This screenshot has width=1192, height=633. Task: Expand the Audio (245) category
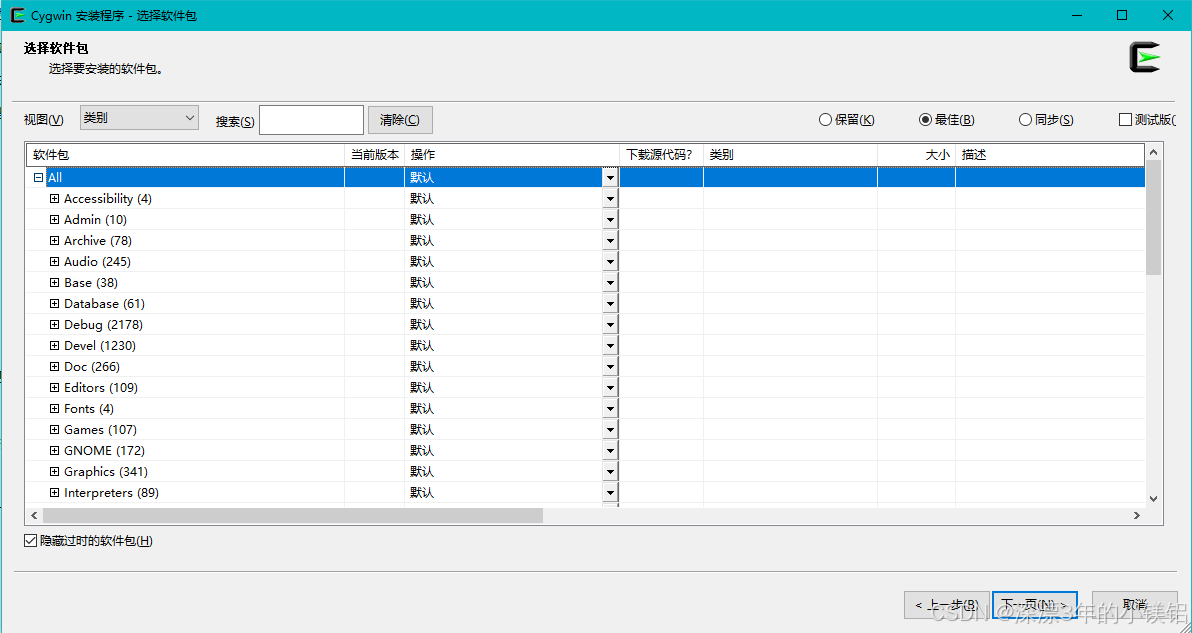coord(54,261)
